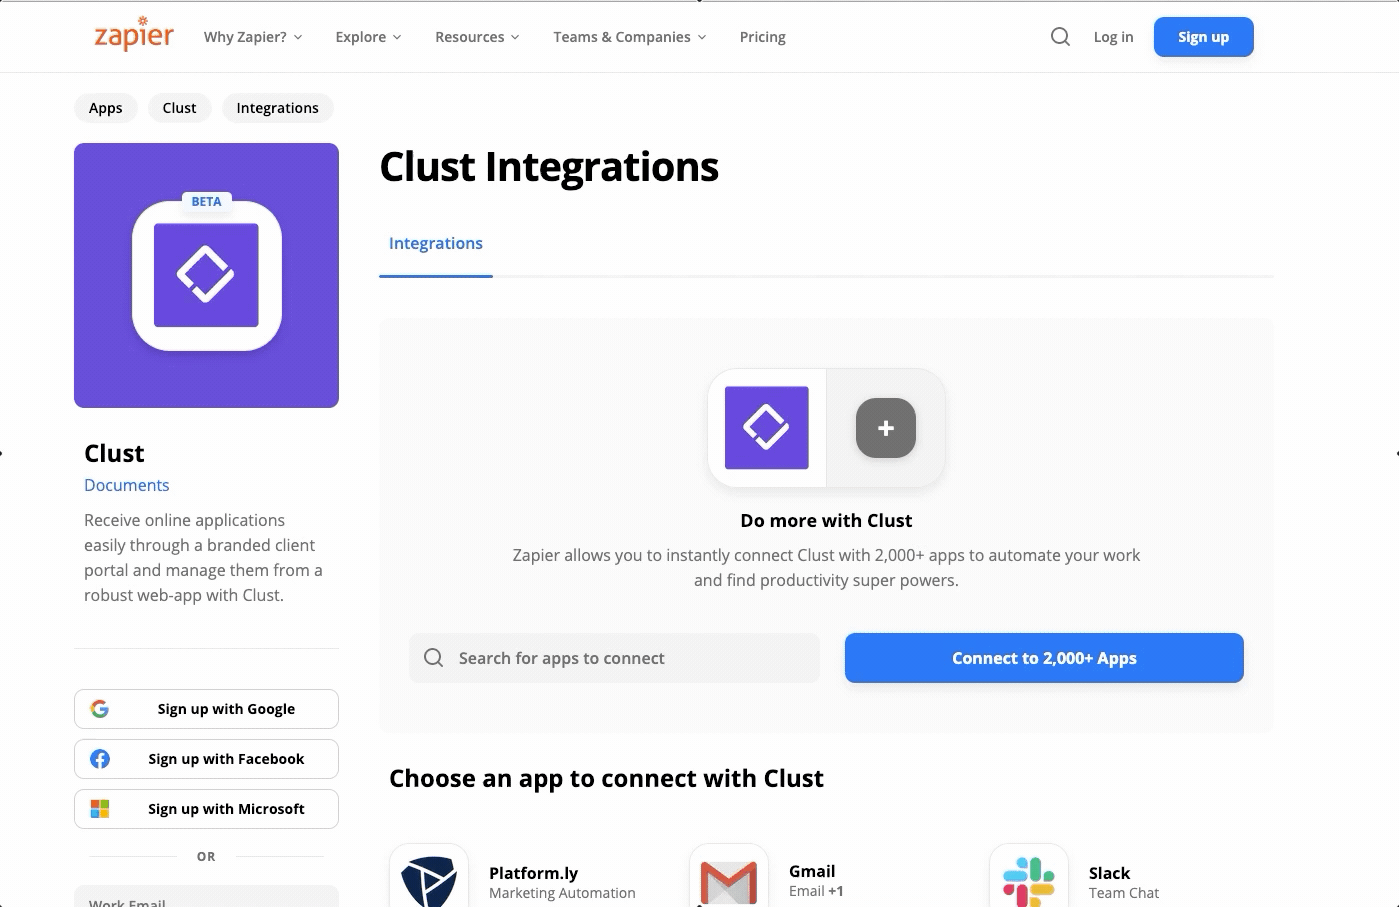The image size is (1399, 907).
Task: Click the large Clust BETA app logo
Action: (x=206, y=275)
